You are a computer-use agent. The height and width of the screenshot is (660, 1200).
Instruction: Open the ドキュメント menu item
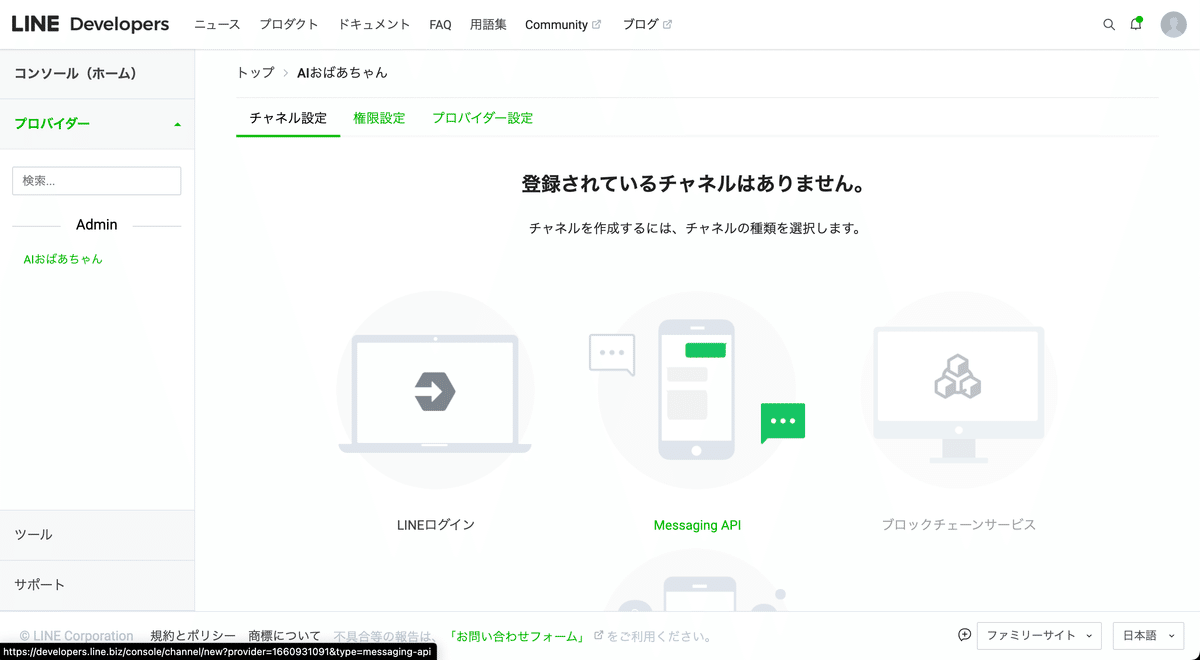coord(374,25)
